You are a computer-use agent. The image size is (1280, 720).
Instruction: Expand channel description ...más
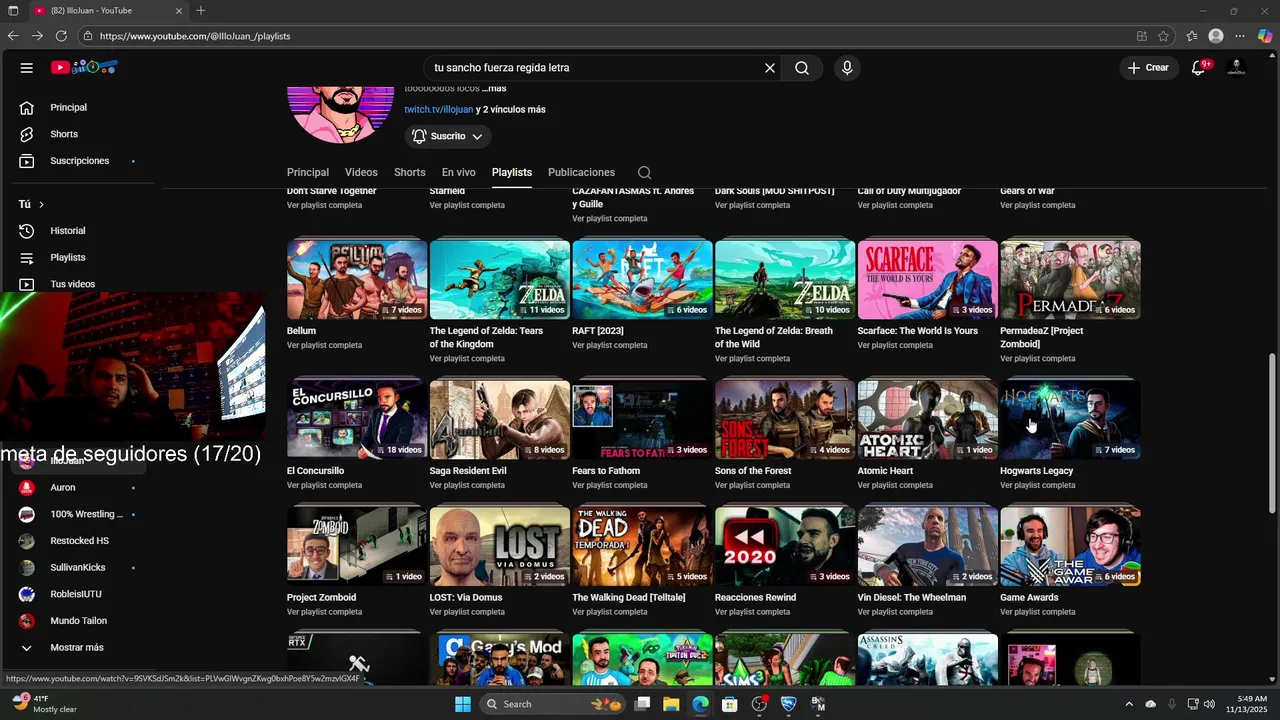pyautogui.click(x=494, y=89)
